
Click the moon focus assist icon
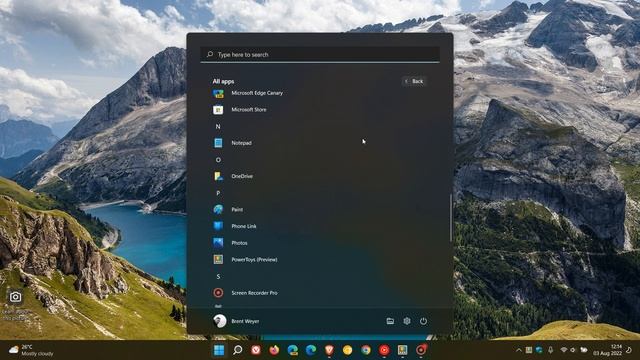(x=629, y=350)
